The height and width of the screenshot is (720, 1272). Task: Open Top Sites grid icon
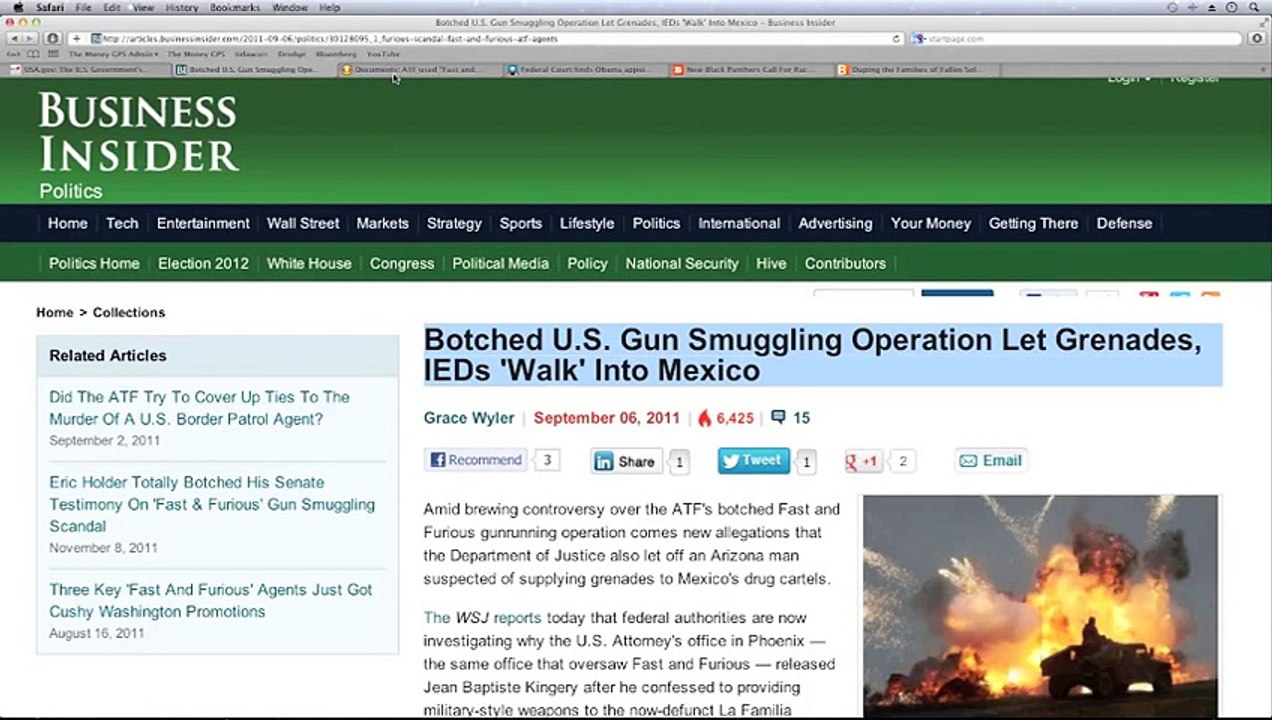coord(53,54)
